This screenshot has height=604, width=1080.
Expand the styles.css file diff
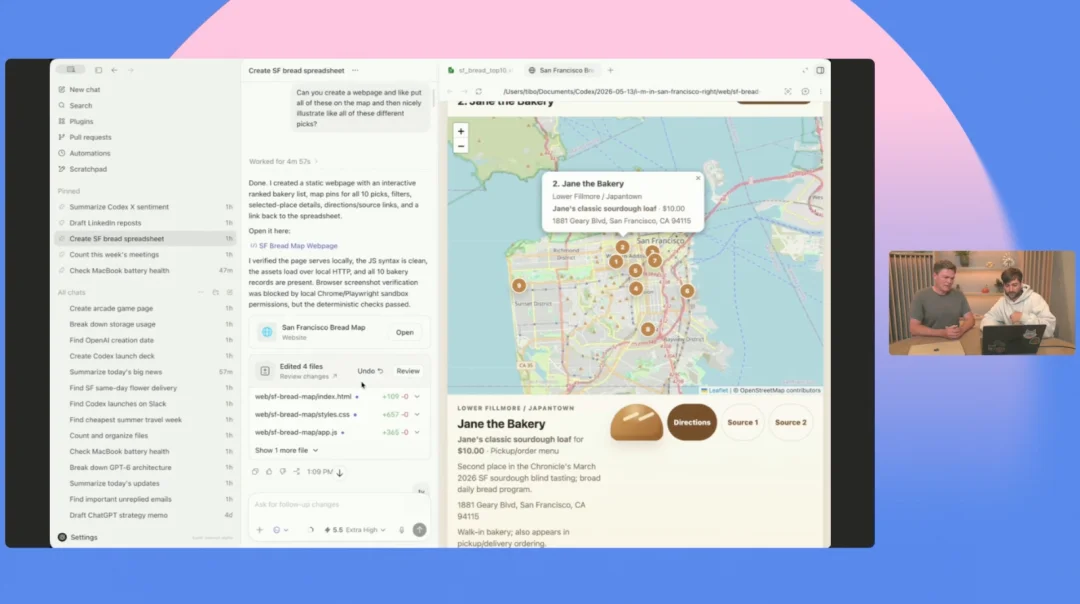click(x=417, y=415)
